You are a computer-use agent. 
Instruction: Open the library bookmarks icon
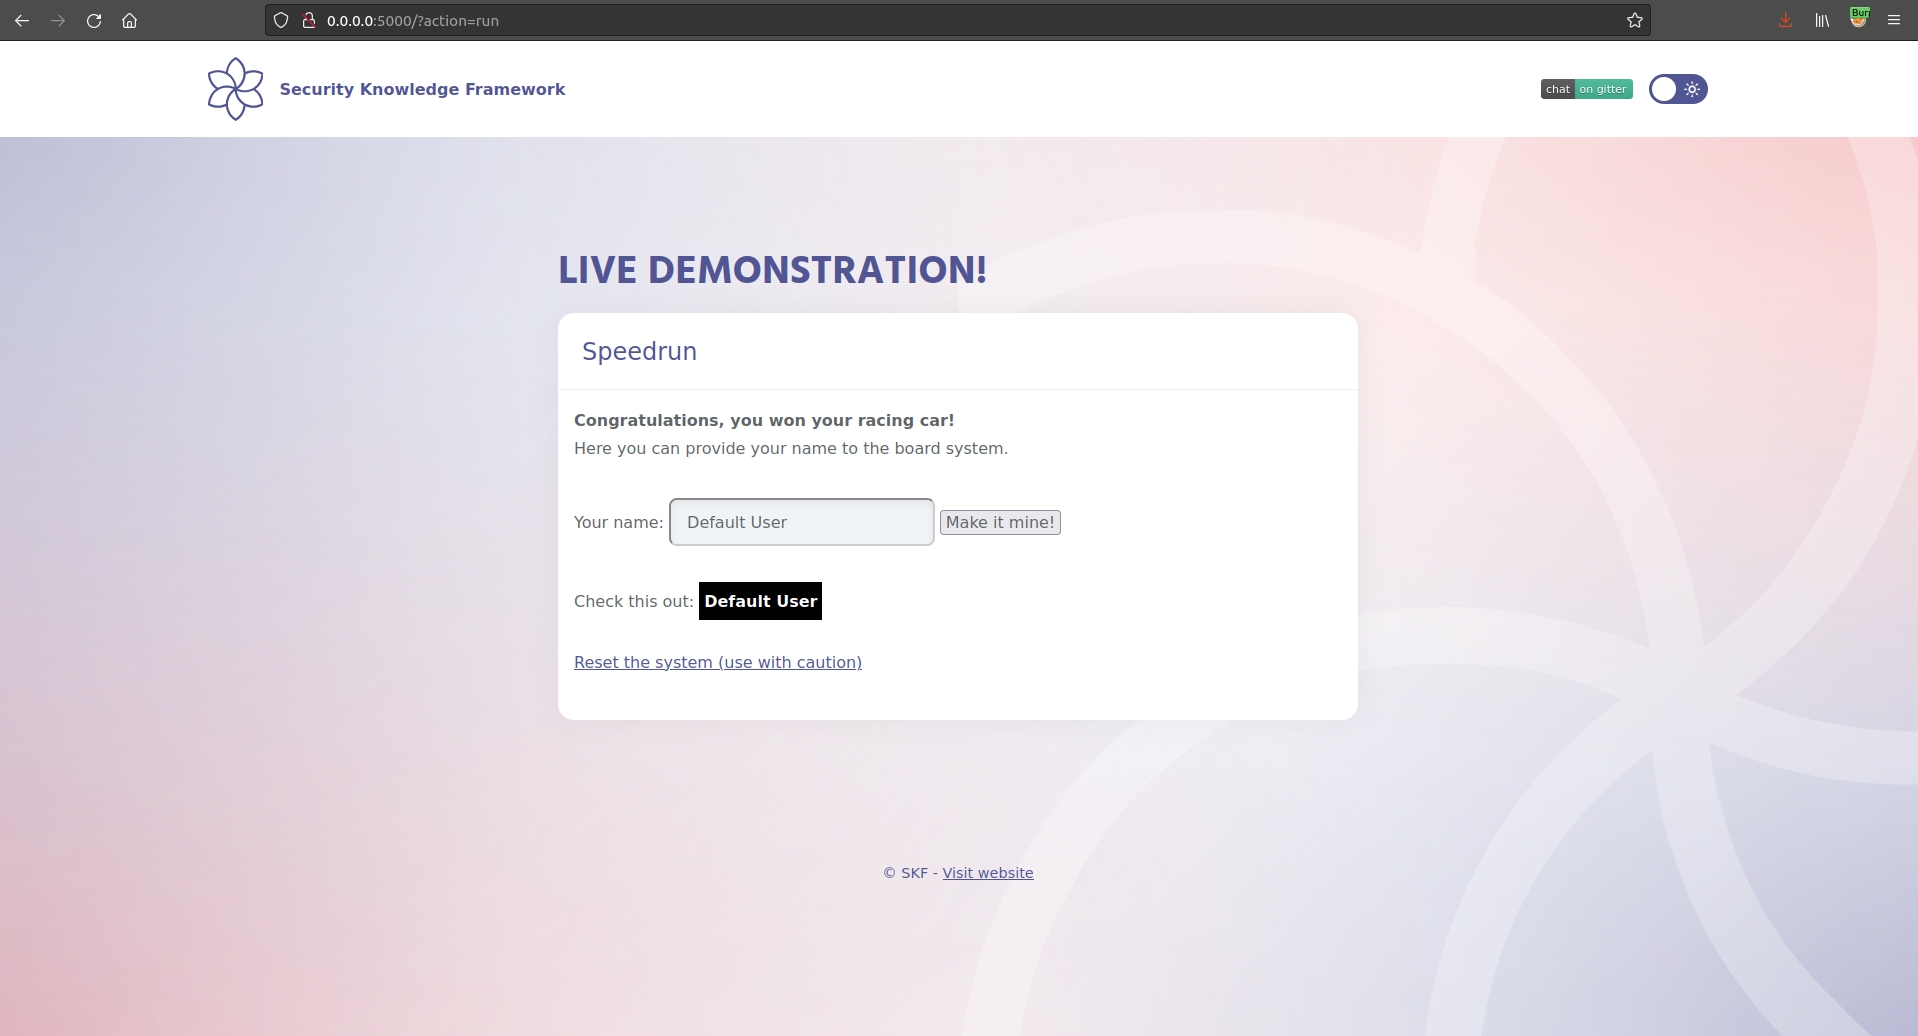point(1822,20)
